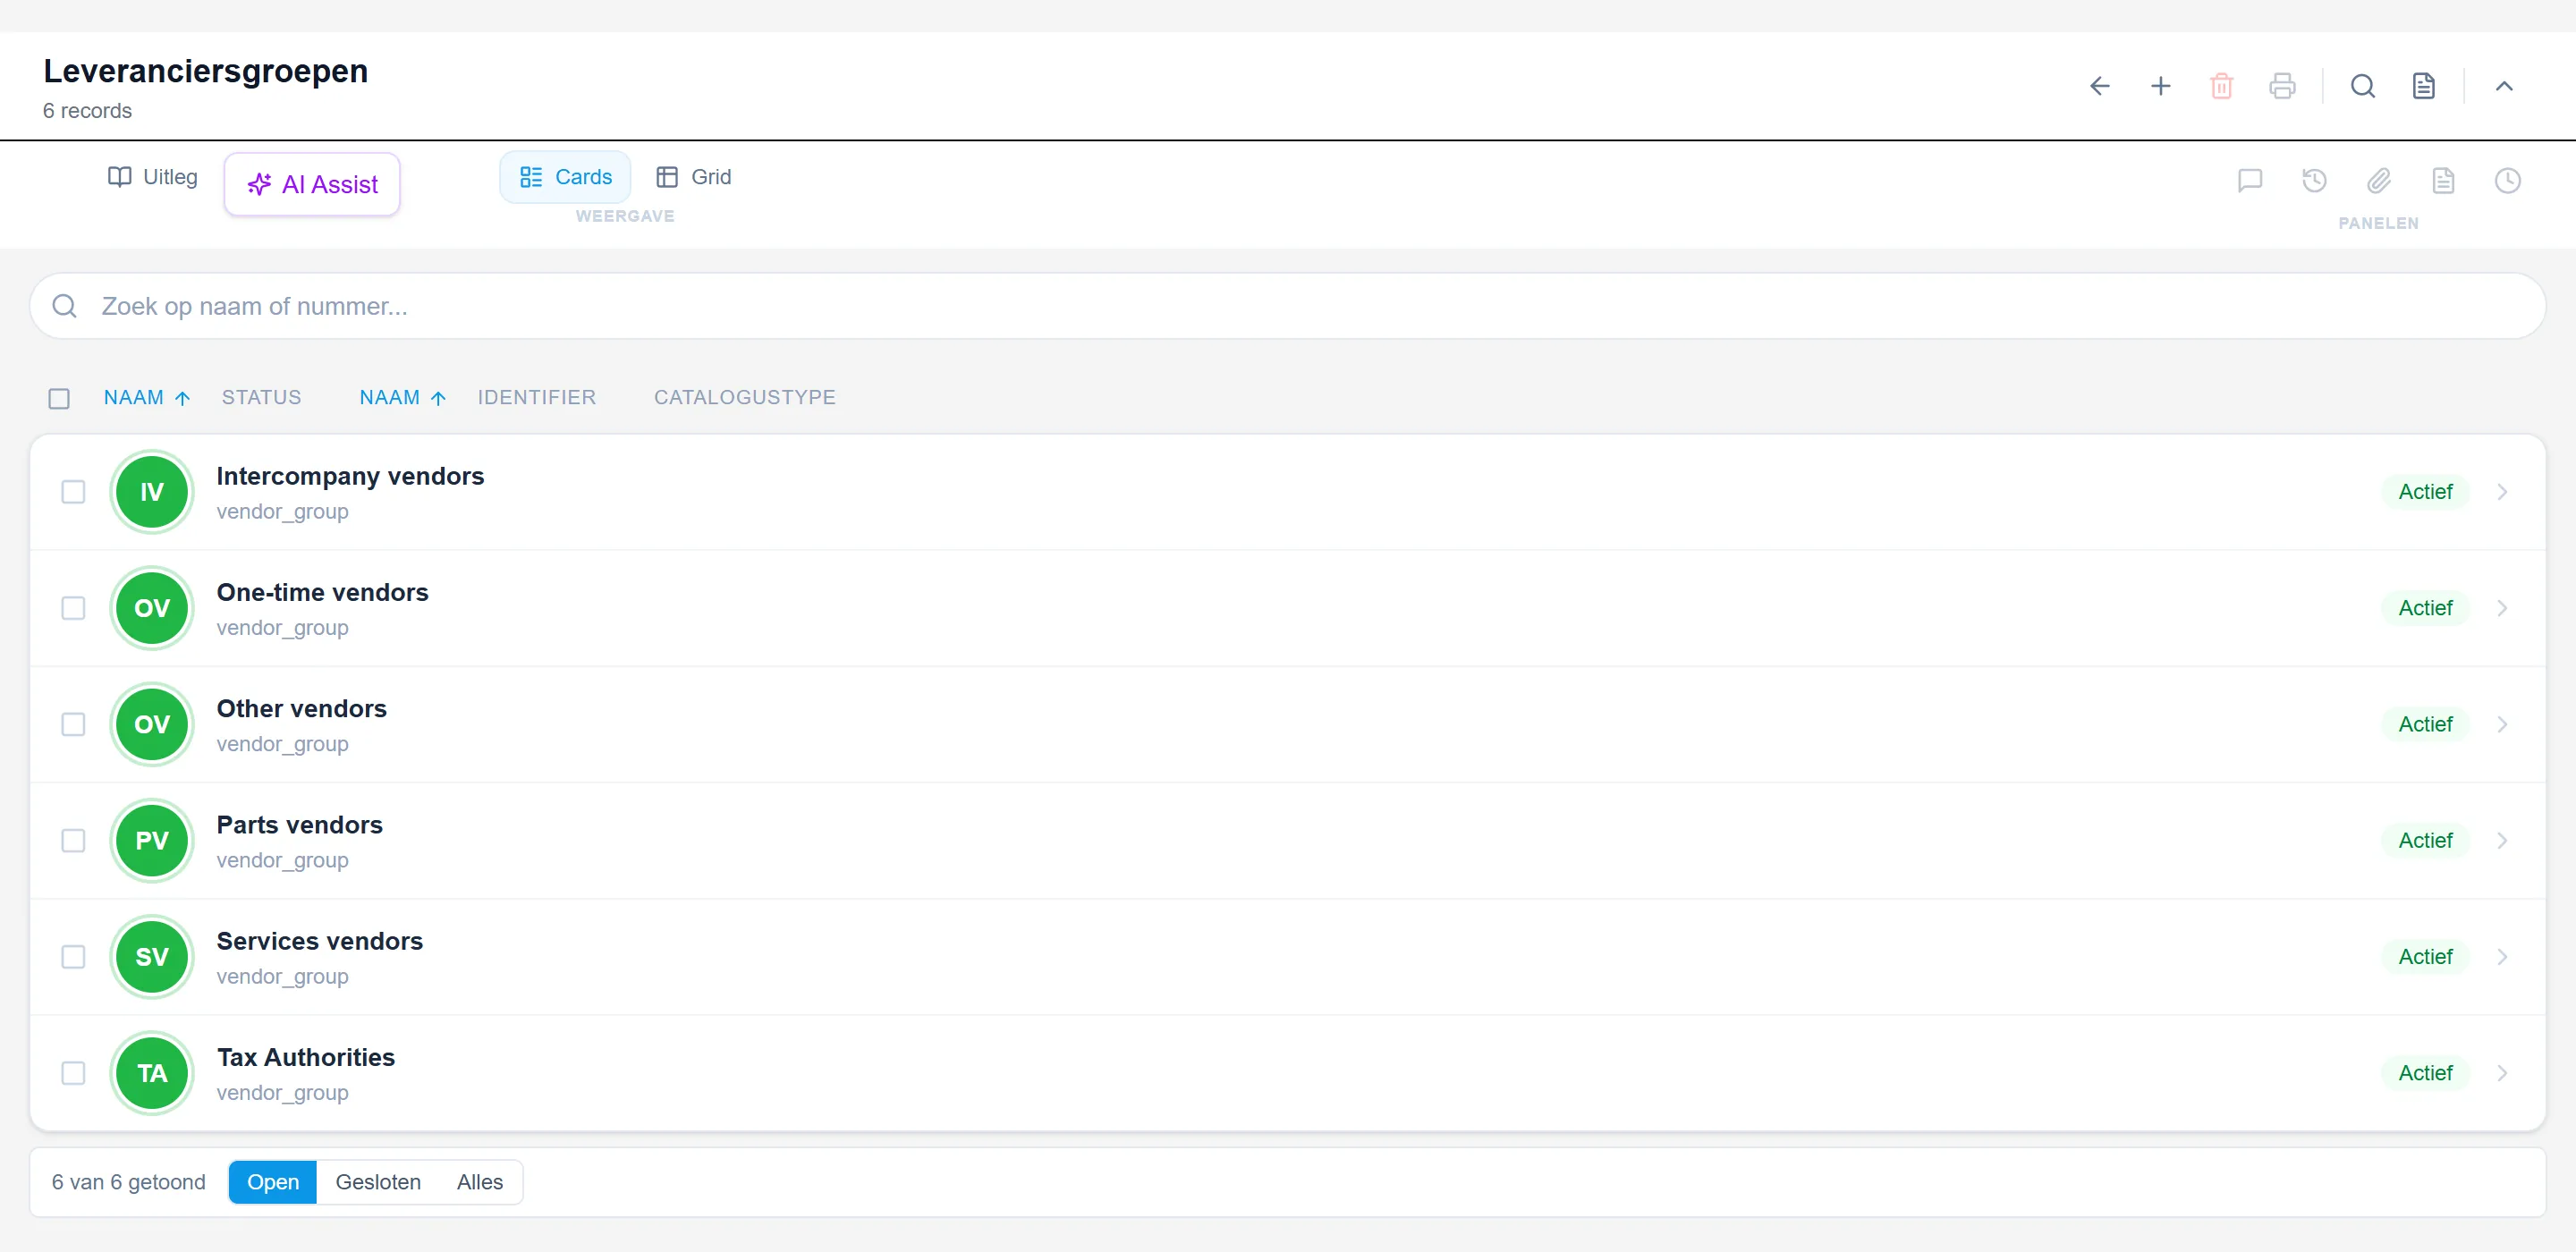Click the SV avatar for Services vendors
The width and height of the screenshot is (2576, 1252).
click(151, 957)
